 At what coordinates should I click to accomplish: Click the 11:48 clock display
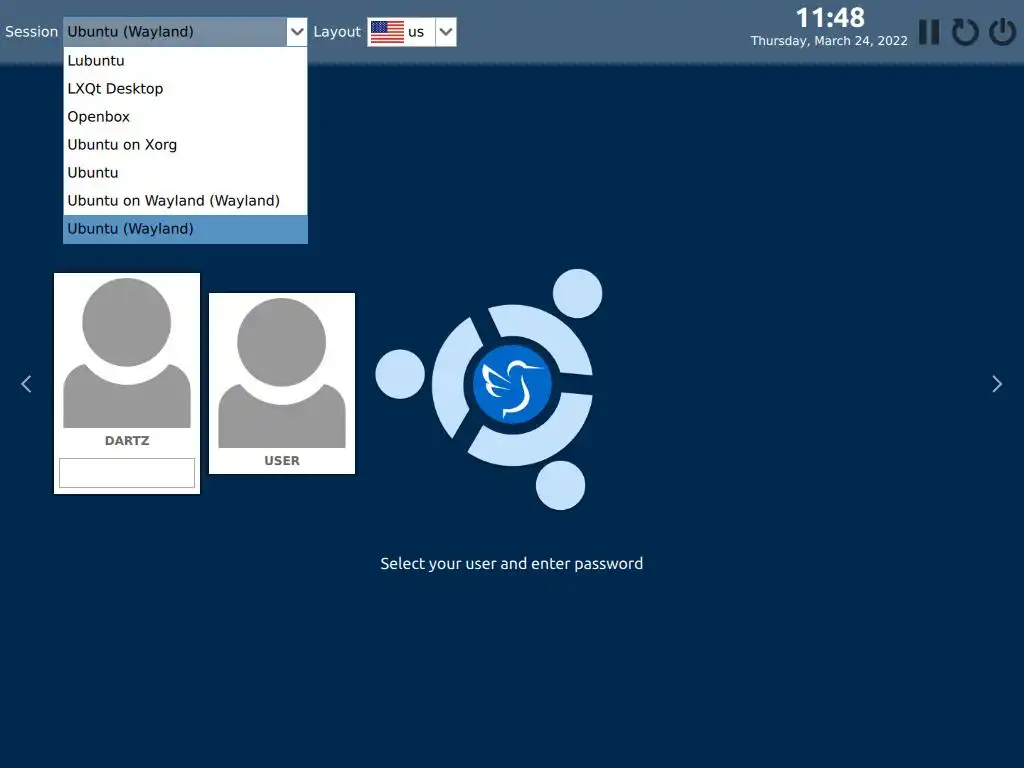829,18
